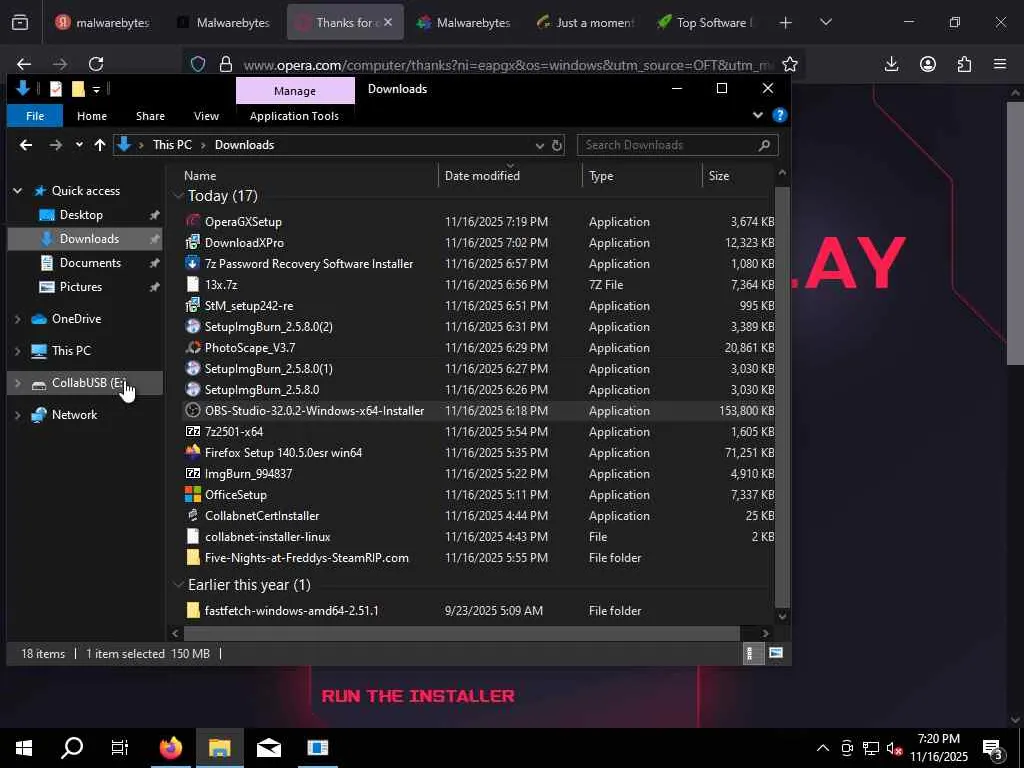Image resolution: width=1024 pixels, height=768 pixels.
Task: Click the fastfetch-windows-amd64 folder icon
Action: coord(192,610)
